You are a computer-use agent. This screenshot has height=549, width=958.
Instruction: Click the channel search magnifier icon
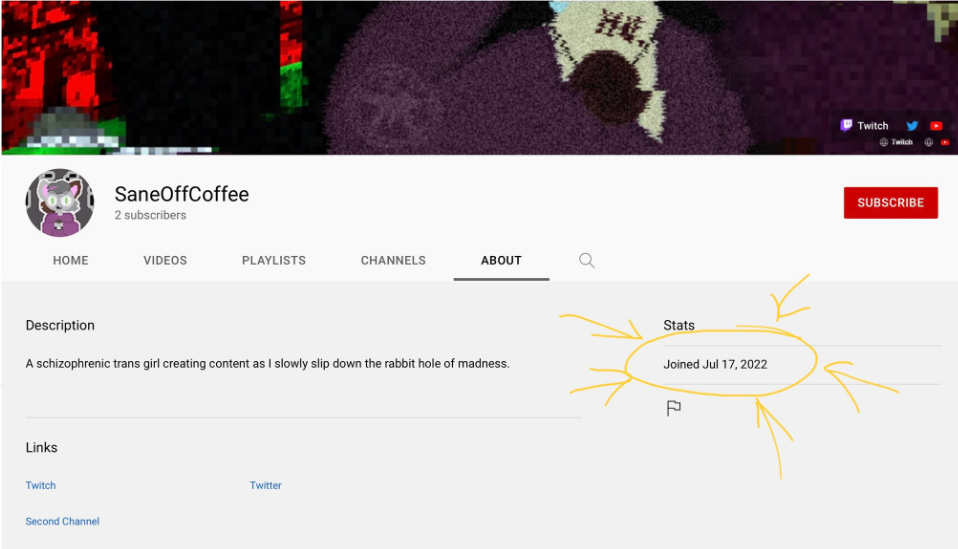[587, 261]
